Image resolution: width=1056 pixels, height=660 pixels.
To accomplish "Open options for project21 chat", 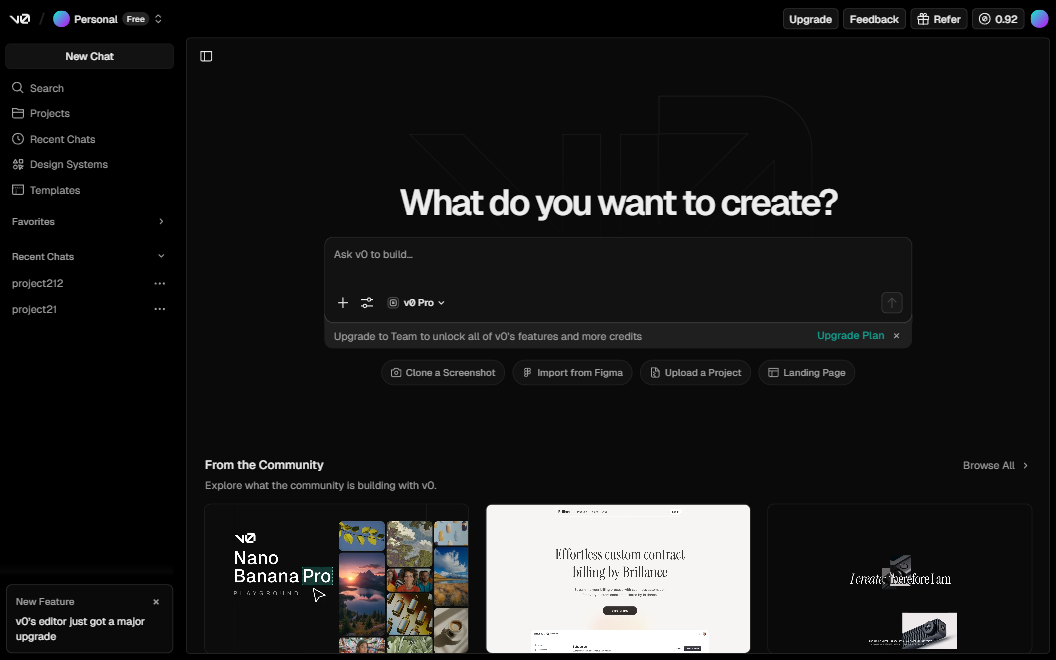I will point(159,310).
